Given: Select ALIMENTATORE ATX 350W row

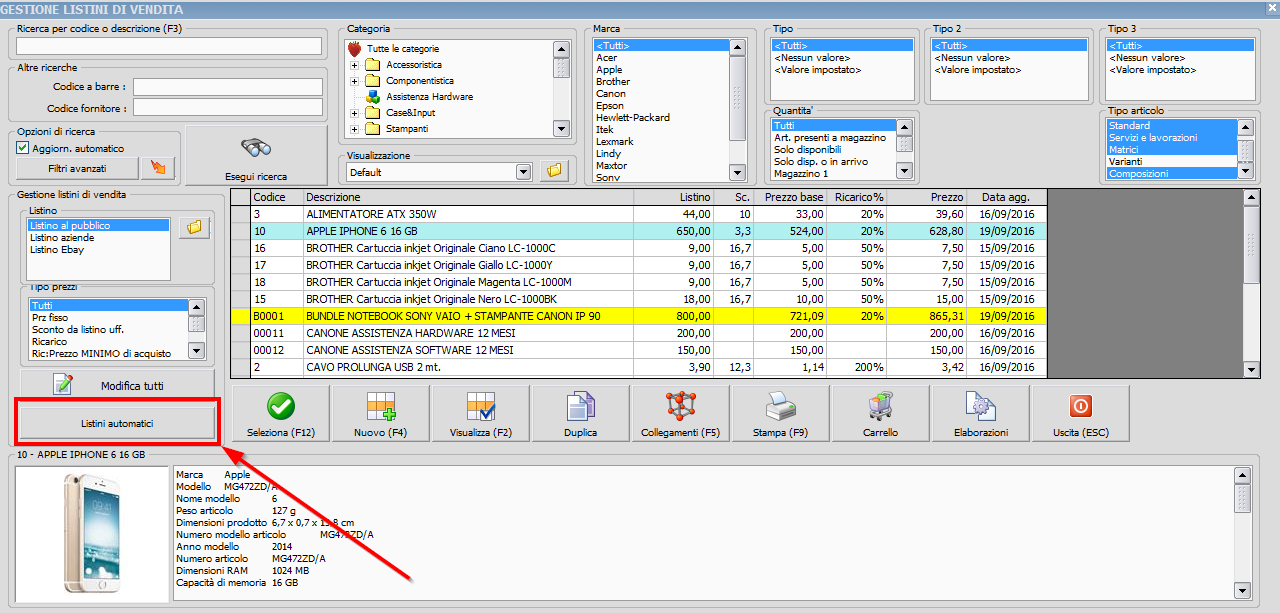Looking at the screenshot, I should coord(638,214).
